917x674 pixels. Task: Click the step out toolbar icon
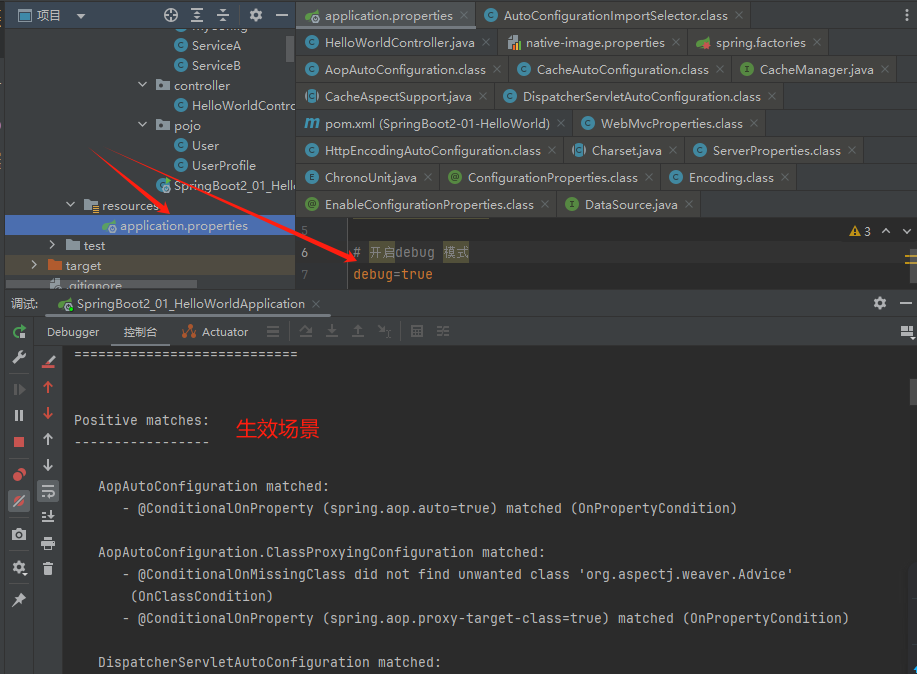point(357,332)
